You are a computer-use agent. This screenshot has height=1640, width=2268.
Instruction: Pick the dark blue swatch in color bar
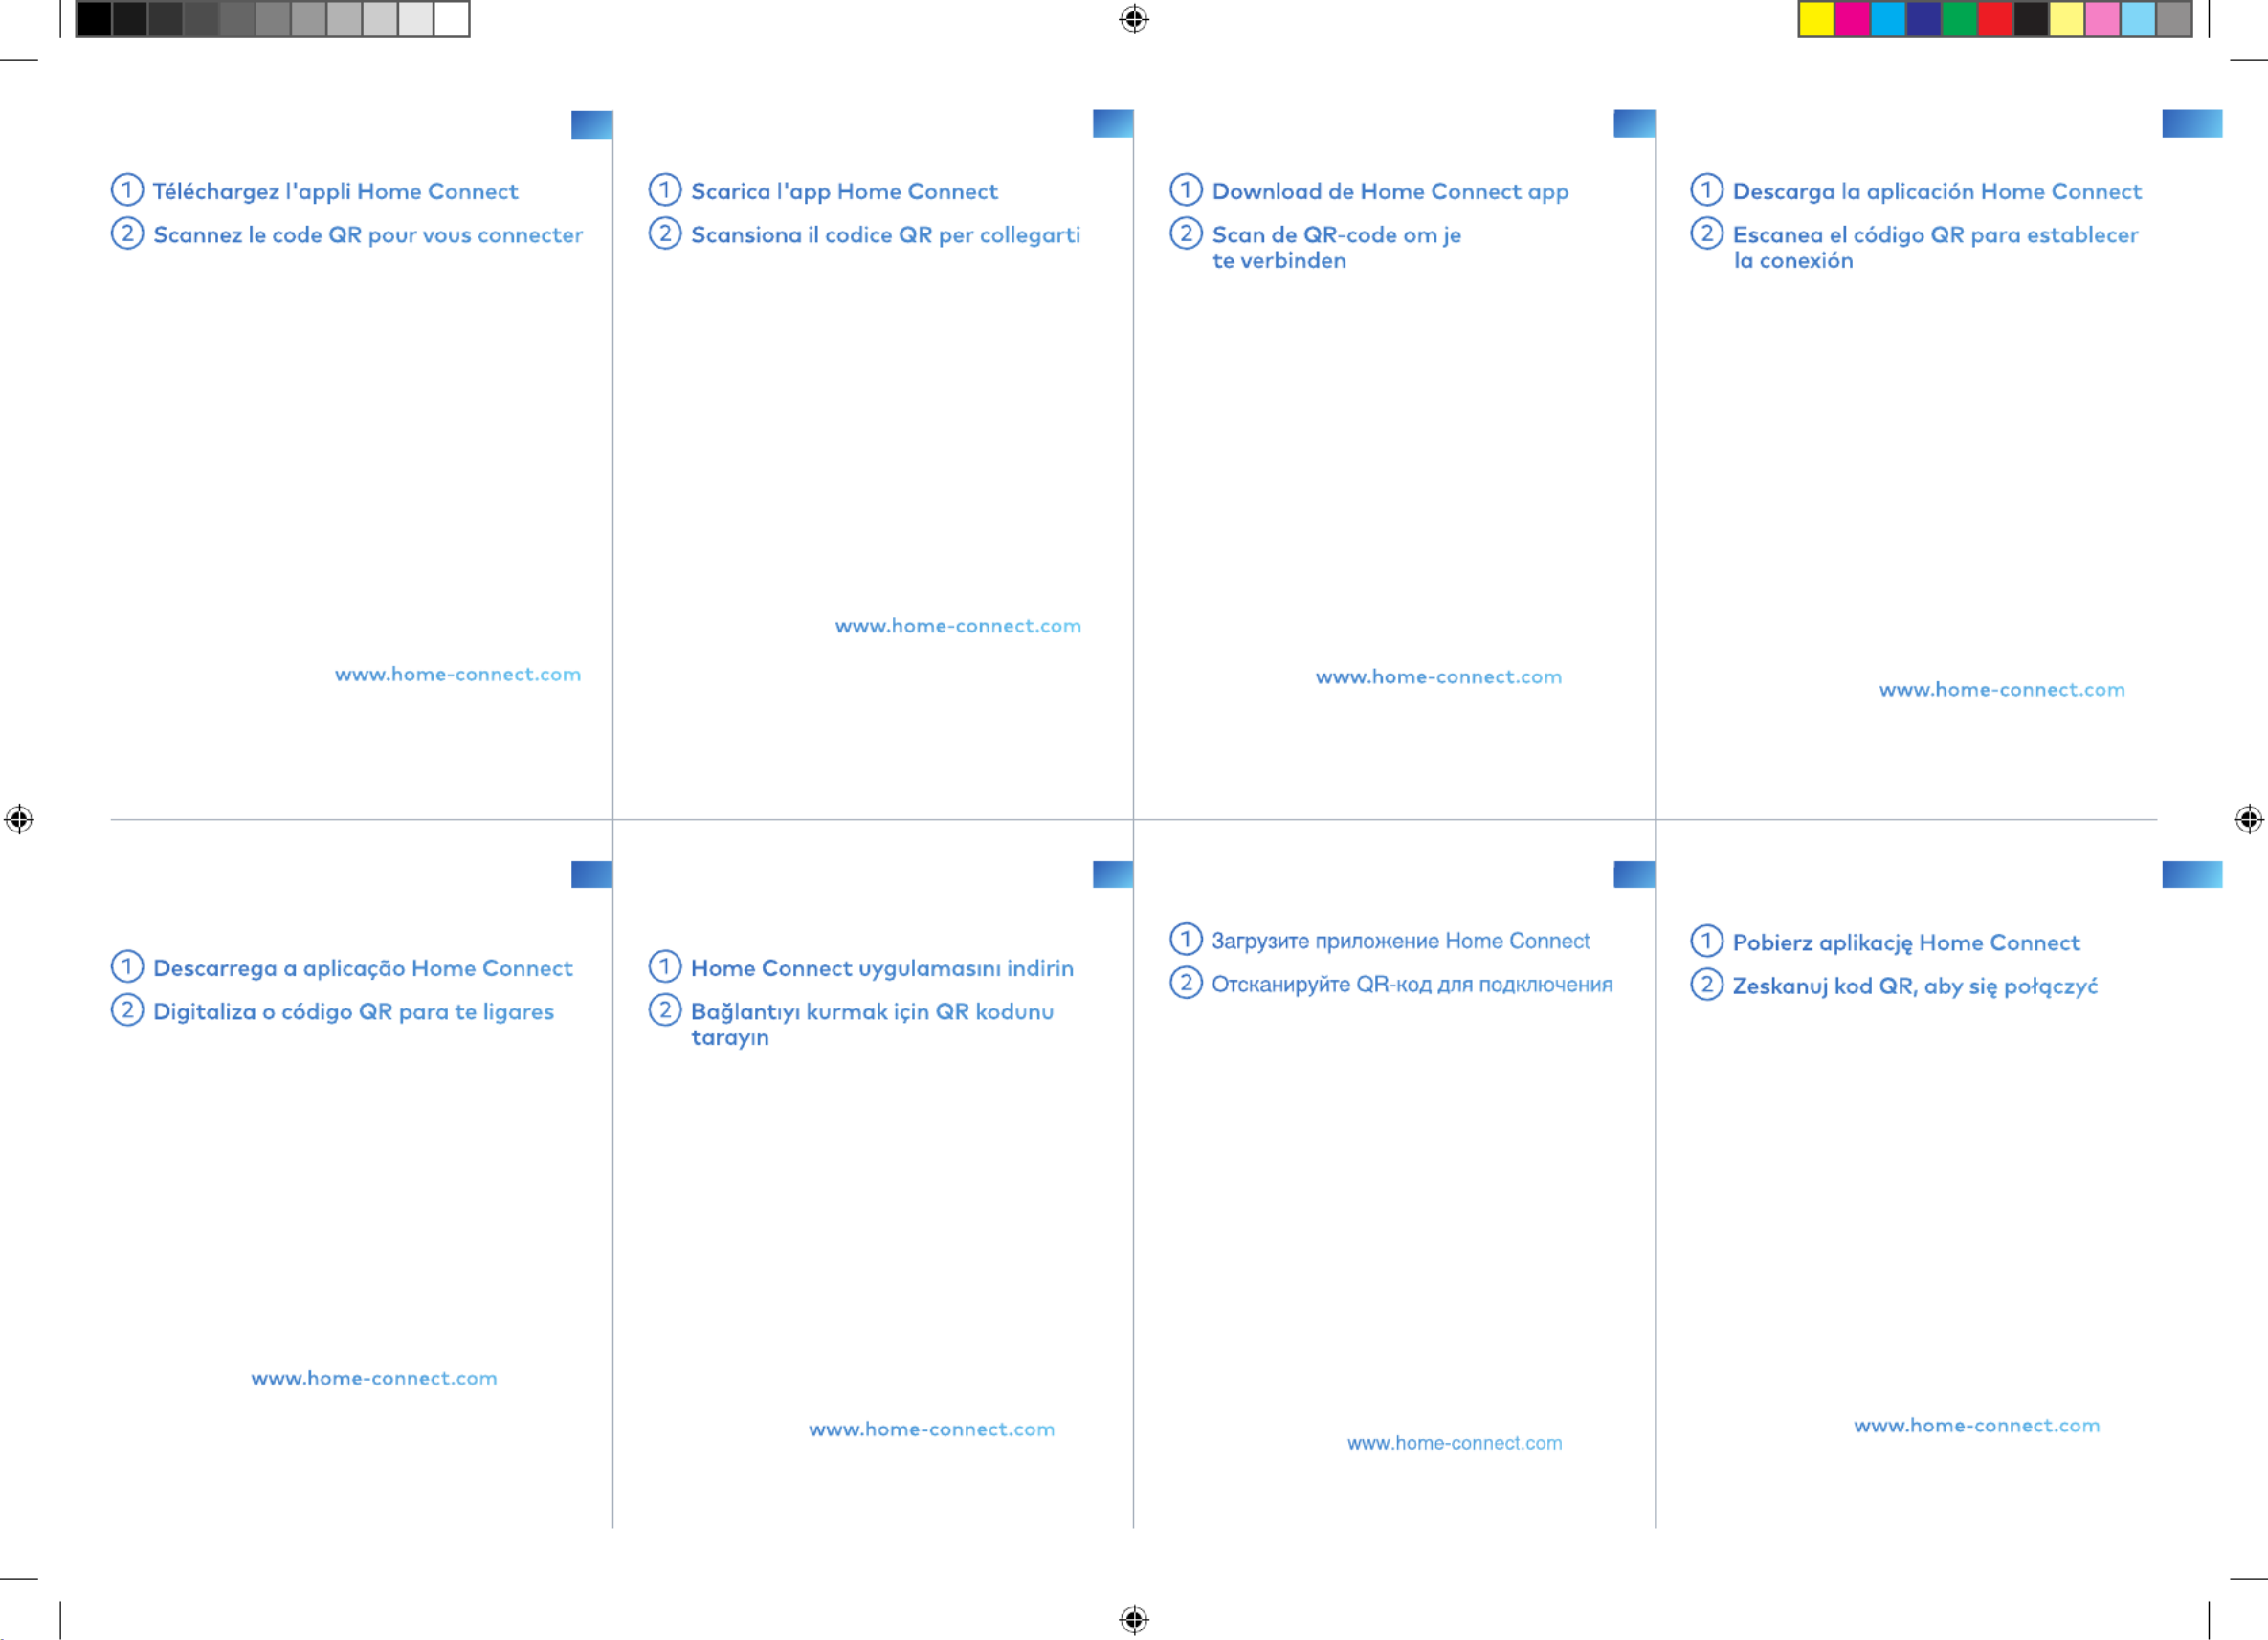pyautogui.click(x=1924, y=19)
